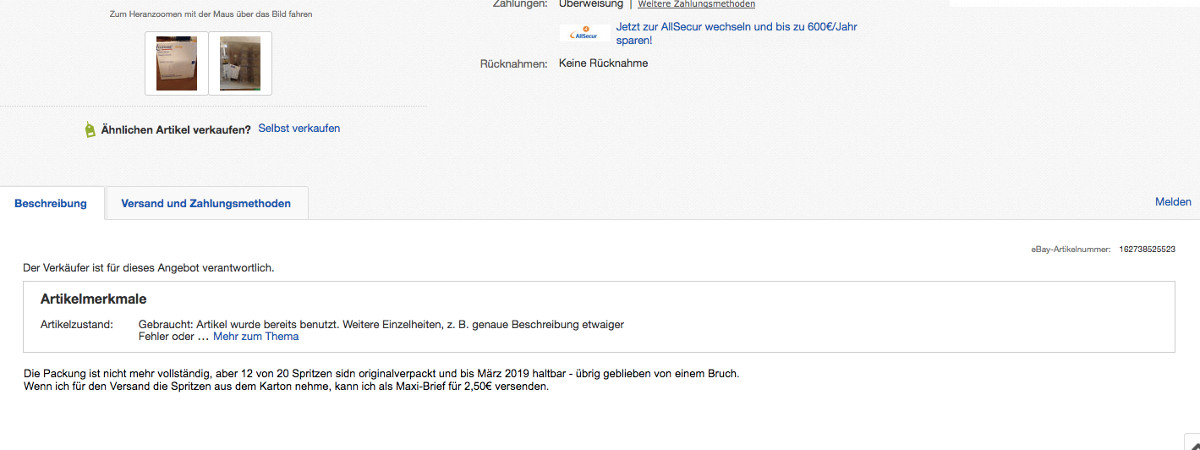1200x450 pixels.
Task: Click the Artikelmerkmale heading
Action: coord(94,299)
